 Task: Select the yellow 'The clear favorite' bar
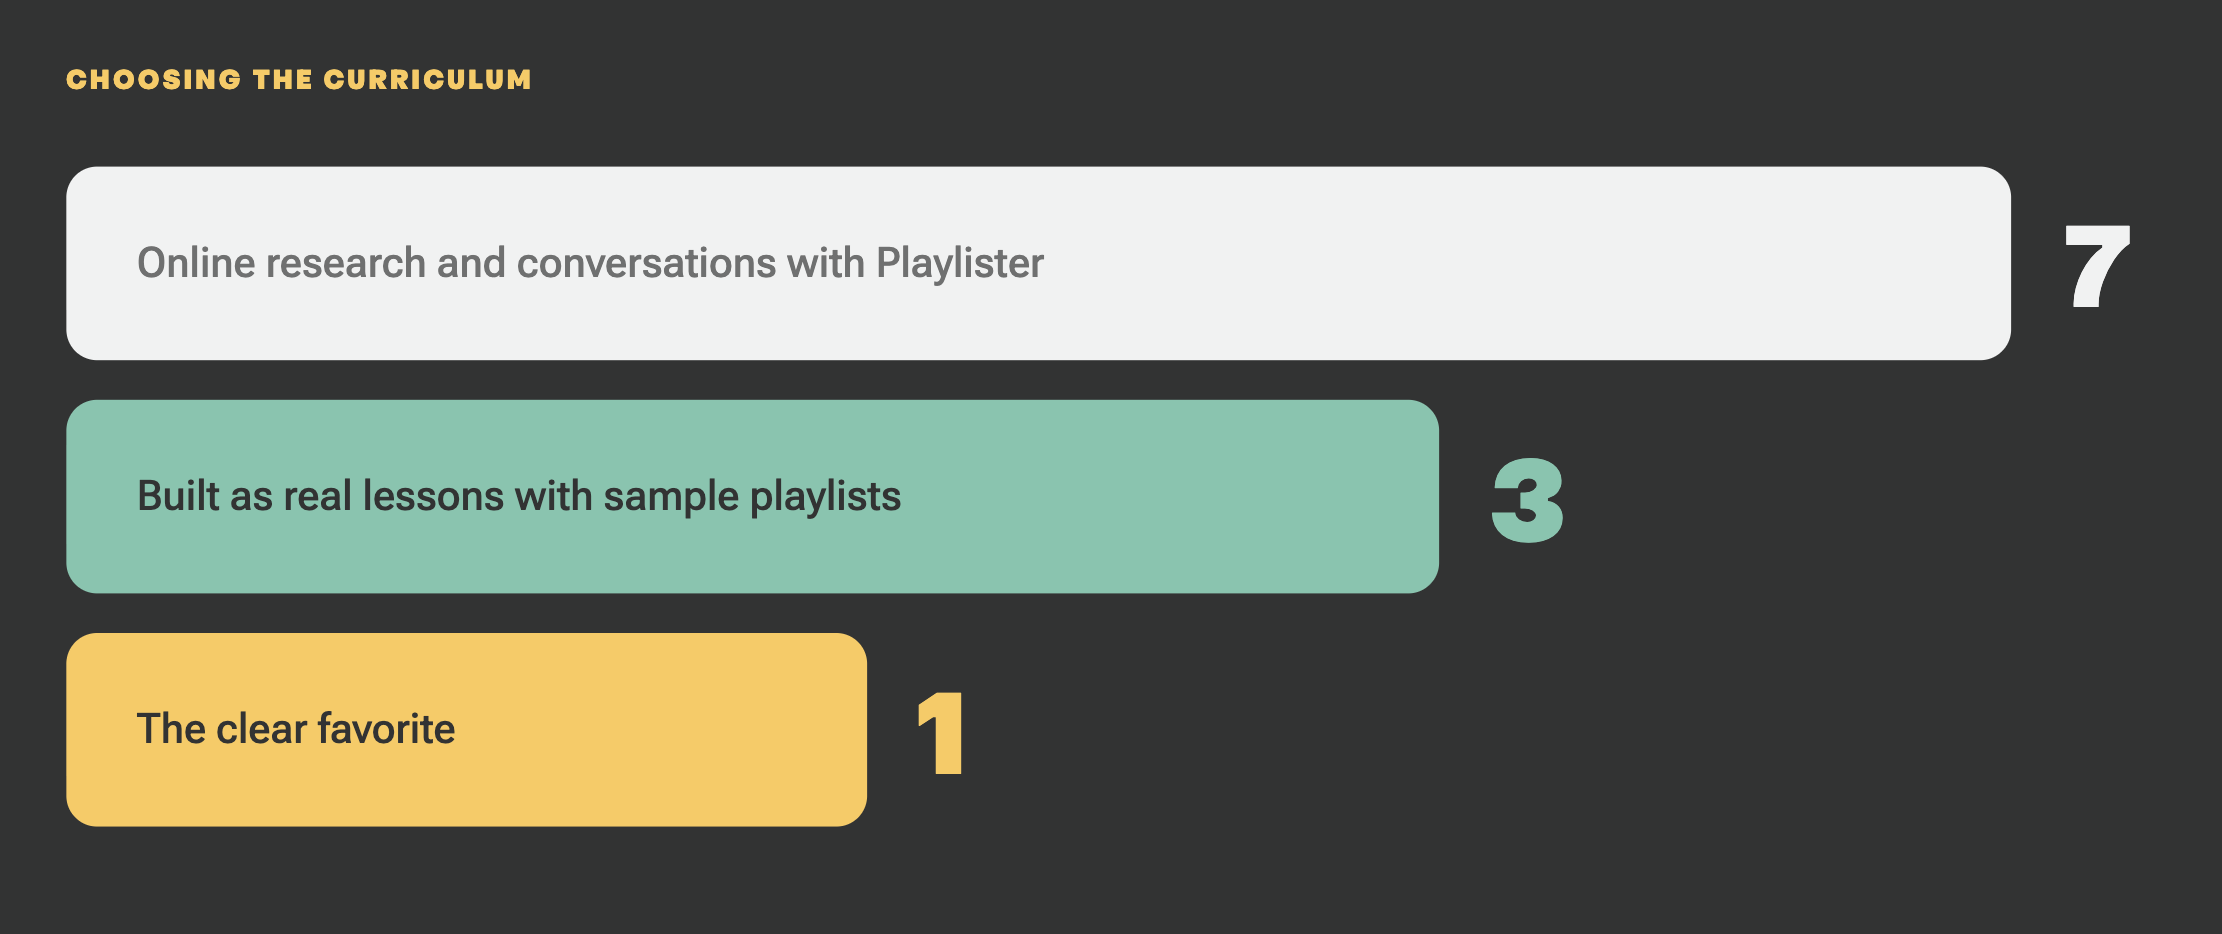(x=466, y=729)
